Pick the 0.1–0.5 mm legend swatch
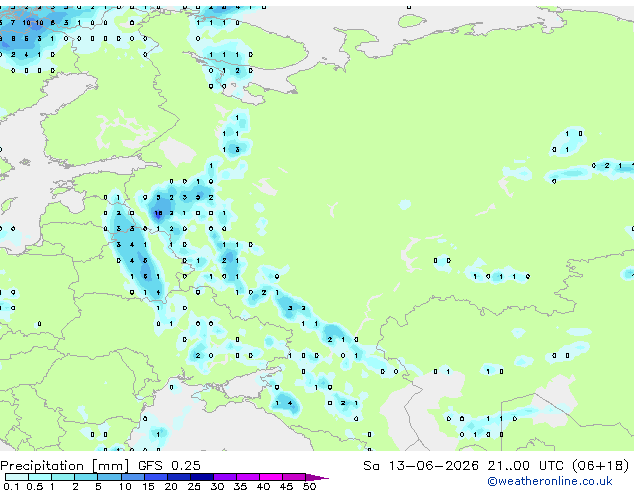634x490 pixels. [x=17, y=477]
